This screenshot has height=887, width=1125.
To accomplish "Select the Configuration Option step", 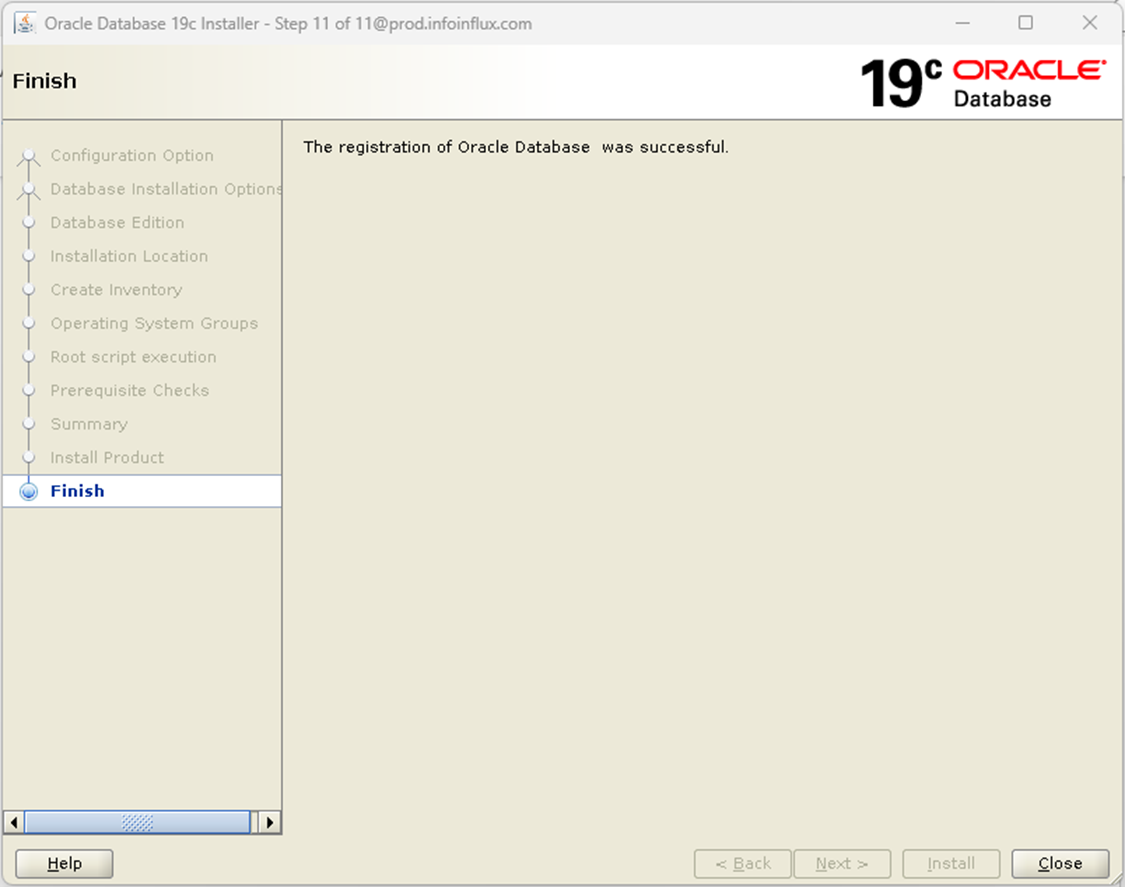I will coord(131,156).
